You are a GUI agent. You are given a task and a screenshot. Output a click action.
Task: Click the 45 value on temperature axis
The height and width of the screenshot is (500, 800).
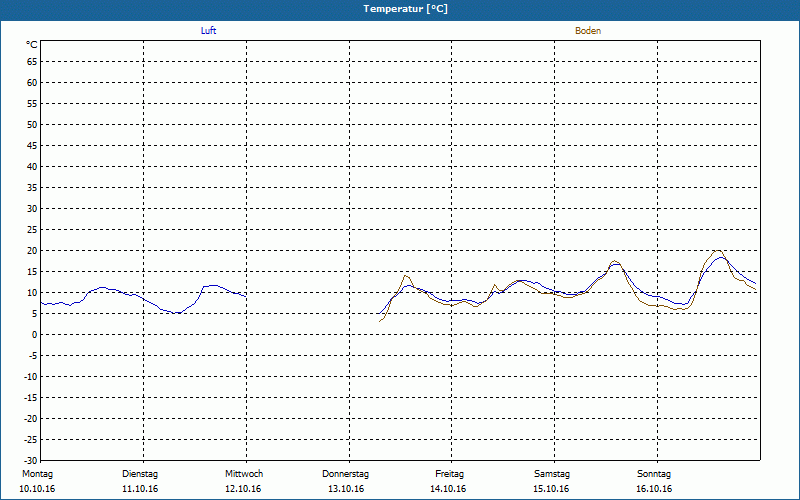[32, 146]
